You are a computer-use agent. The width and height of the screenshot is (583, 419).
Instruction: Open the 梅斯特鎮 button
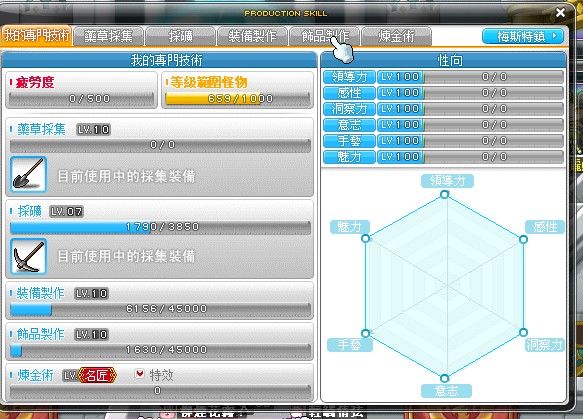tap(523, 36)
